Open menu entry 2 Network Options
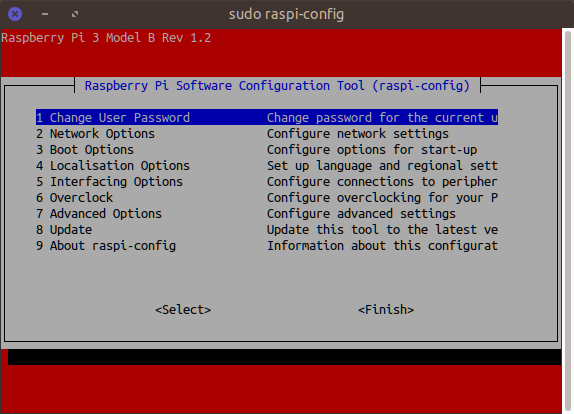This screenshot has height=414, width=574. 267,134
